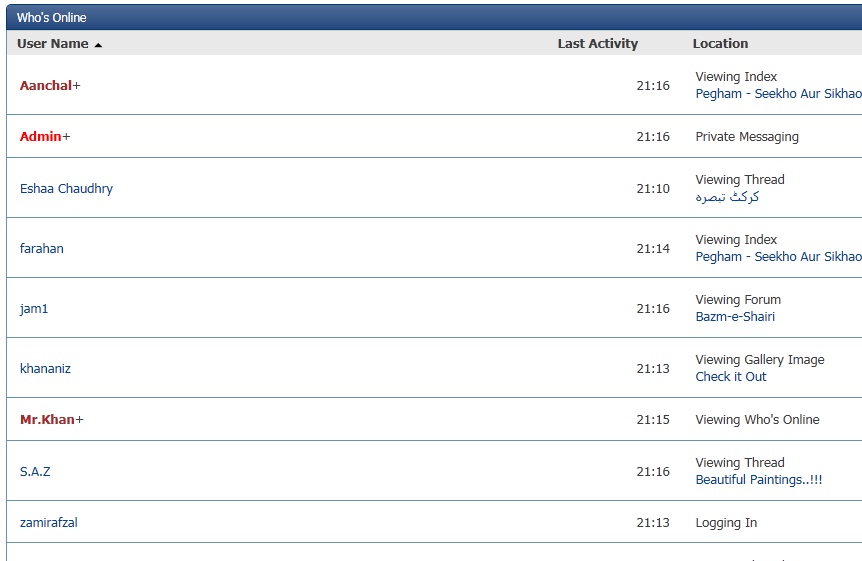Open khananiz's profile
This screenshot has height=561, width=862.
click(x=45, y=369)
